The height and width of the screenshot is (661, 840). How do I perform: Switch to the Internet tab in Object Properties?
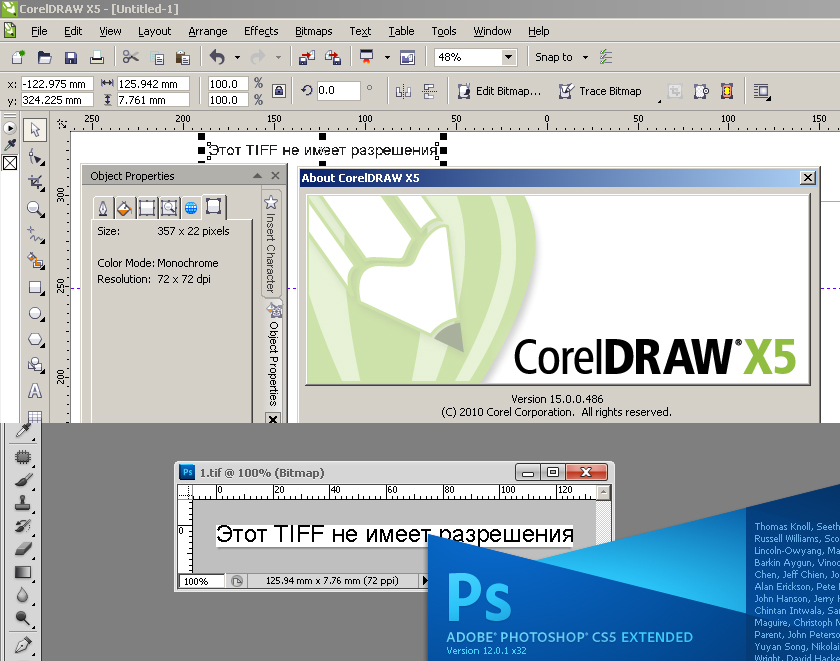(x=191, y=208)
